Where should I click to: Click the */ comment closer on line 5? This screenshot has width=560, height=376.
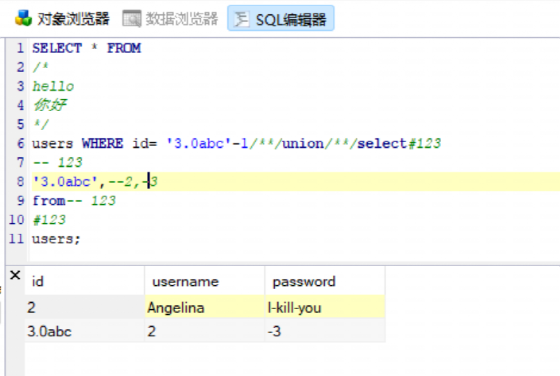pos(40,124)
